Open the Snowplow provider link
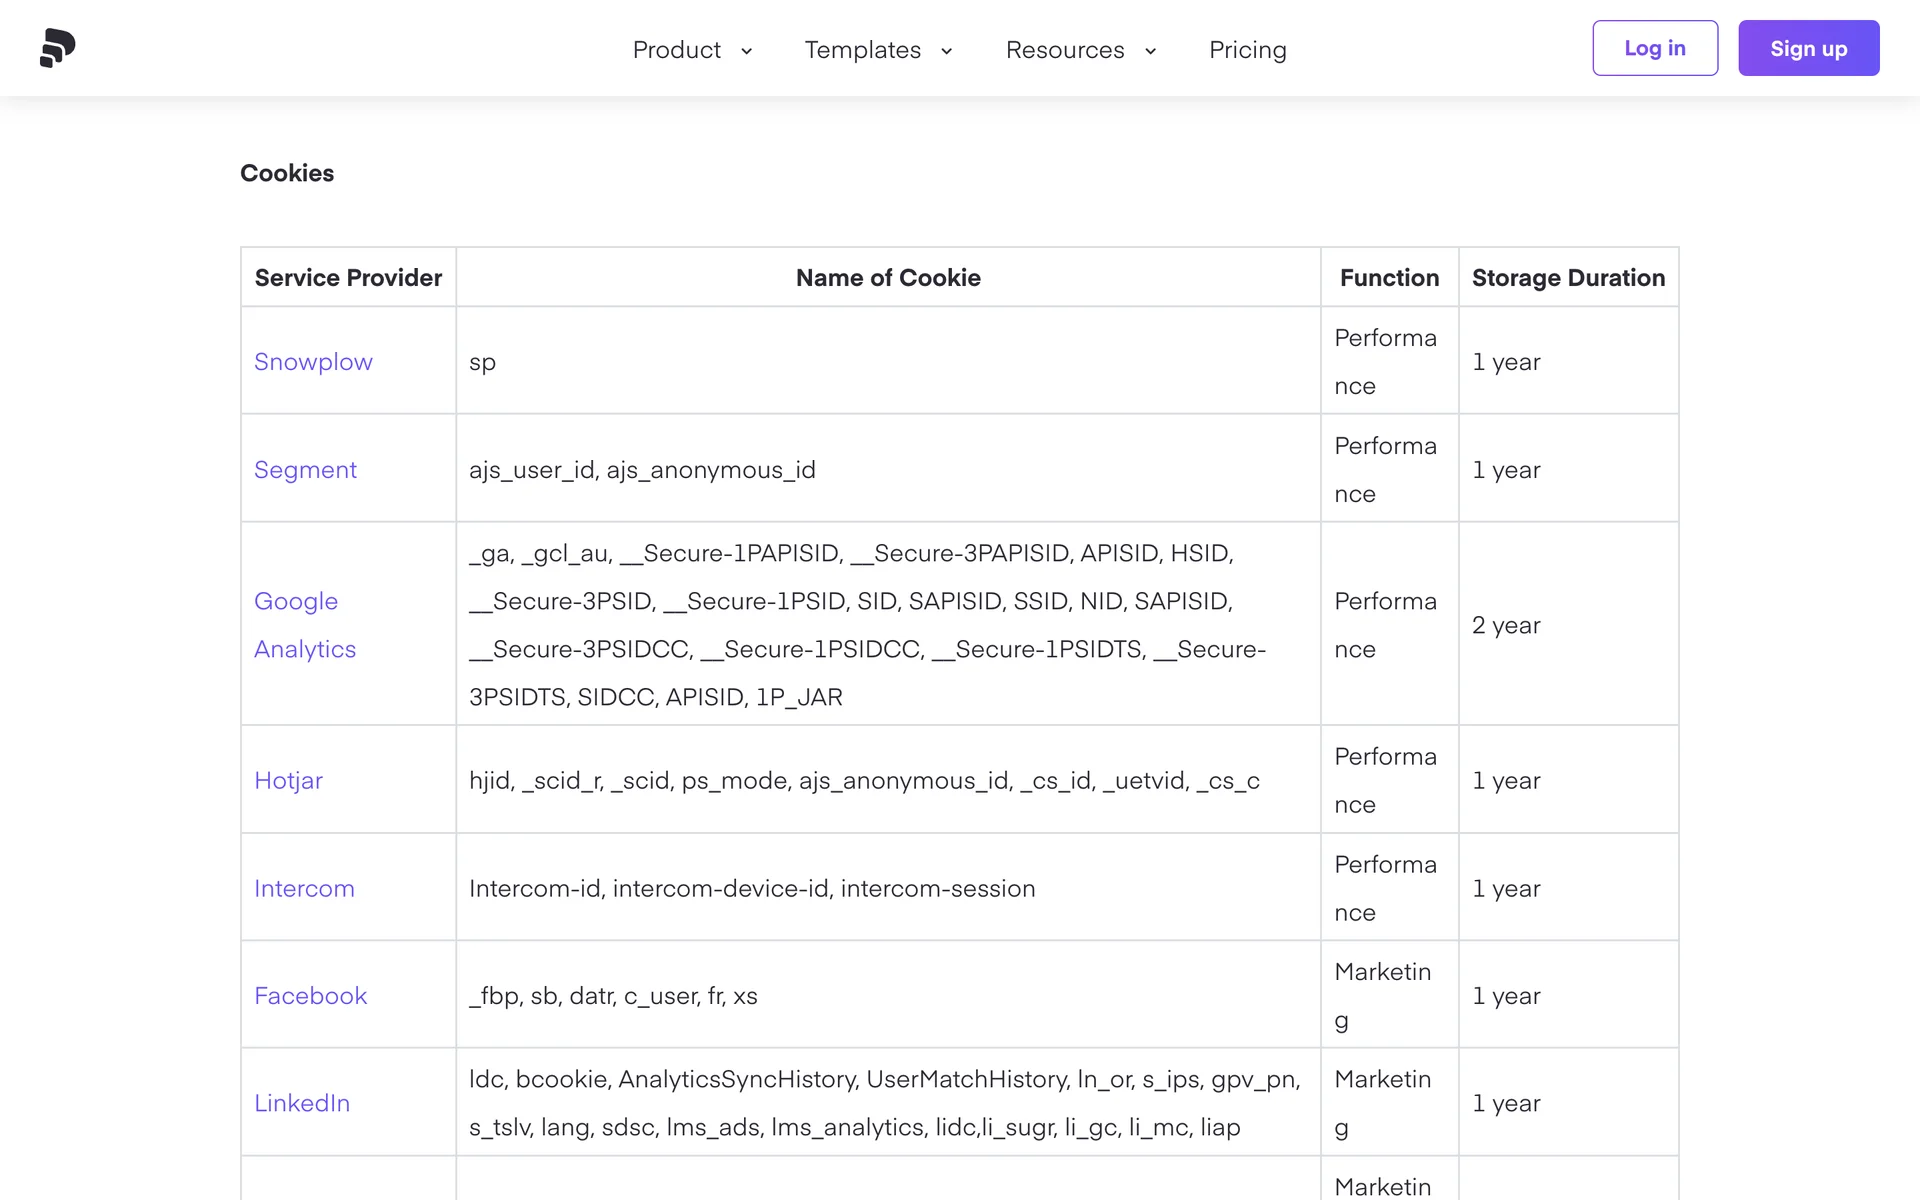The image size is (1920, 1200). click(313, 362)
